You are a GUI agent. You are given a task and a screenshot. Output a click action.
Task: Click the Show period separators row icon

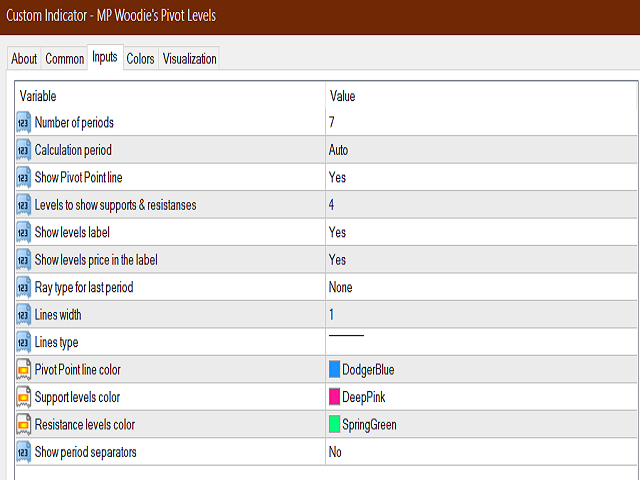coord(24,452)
